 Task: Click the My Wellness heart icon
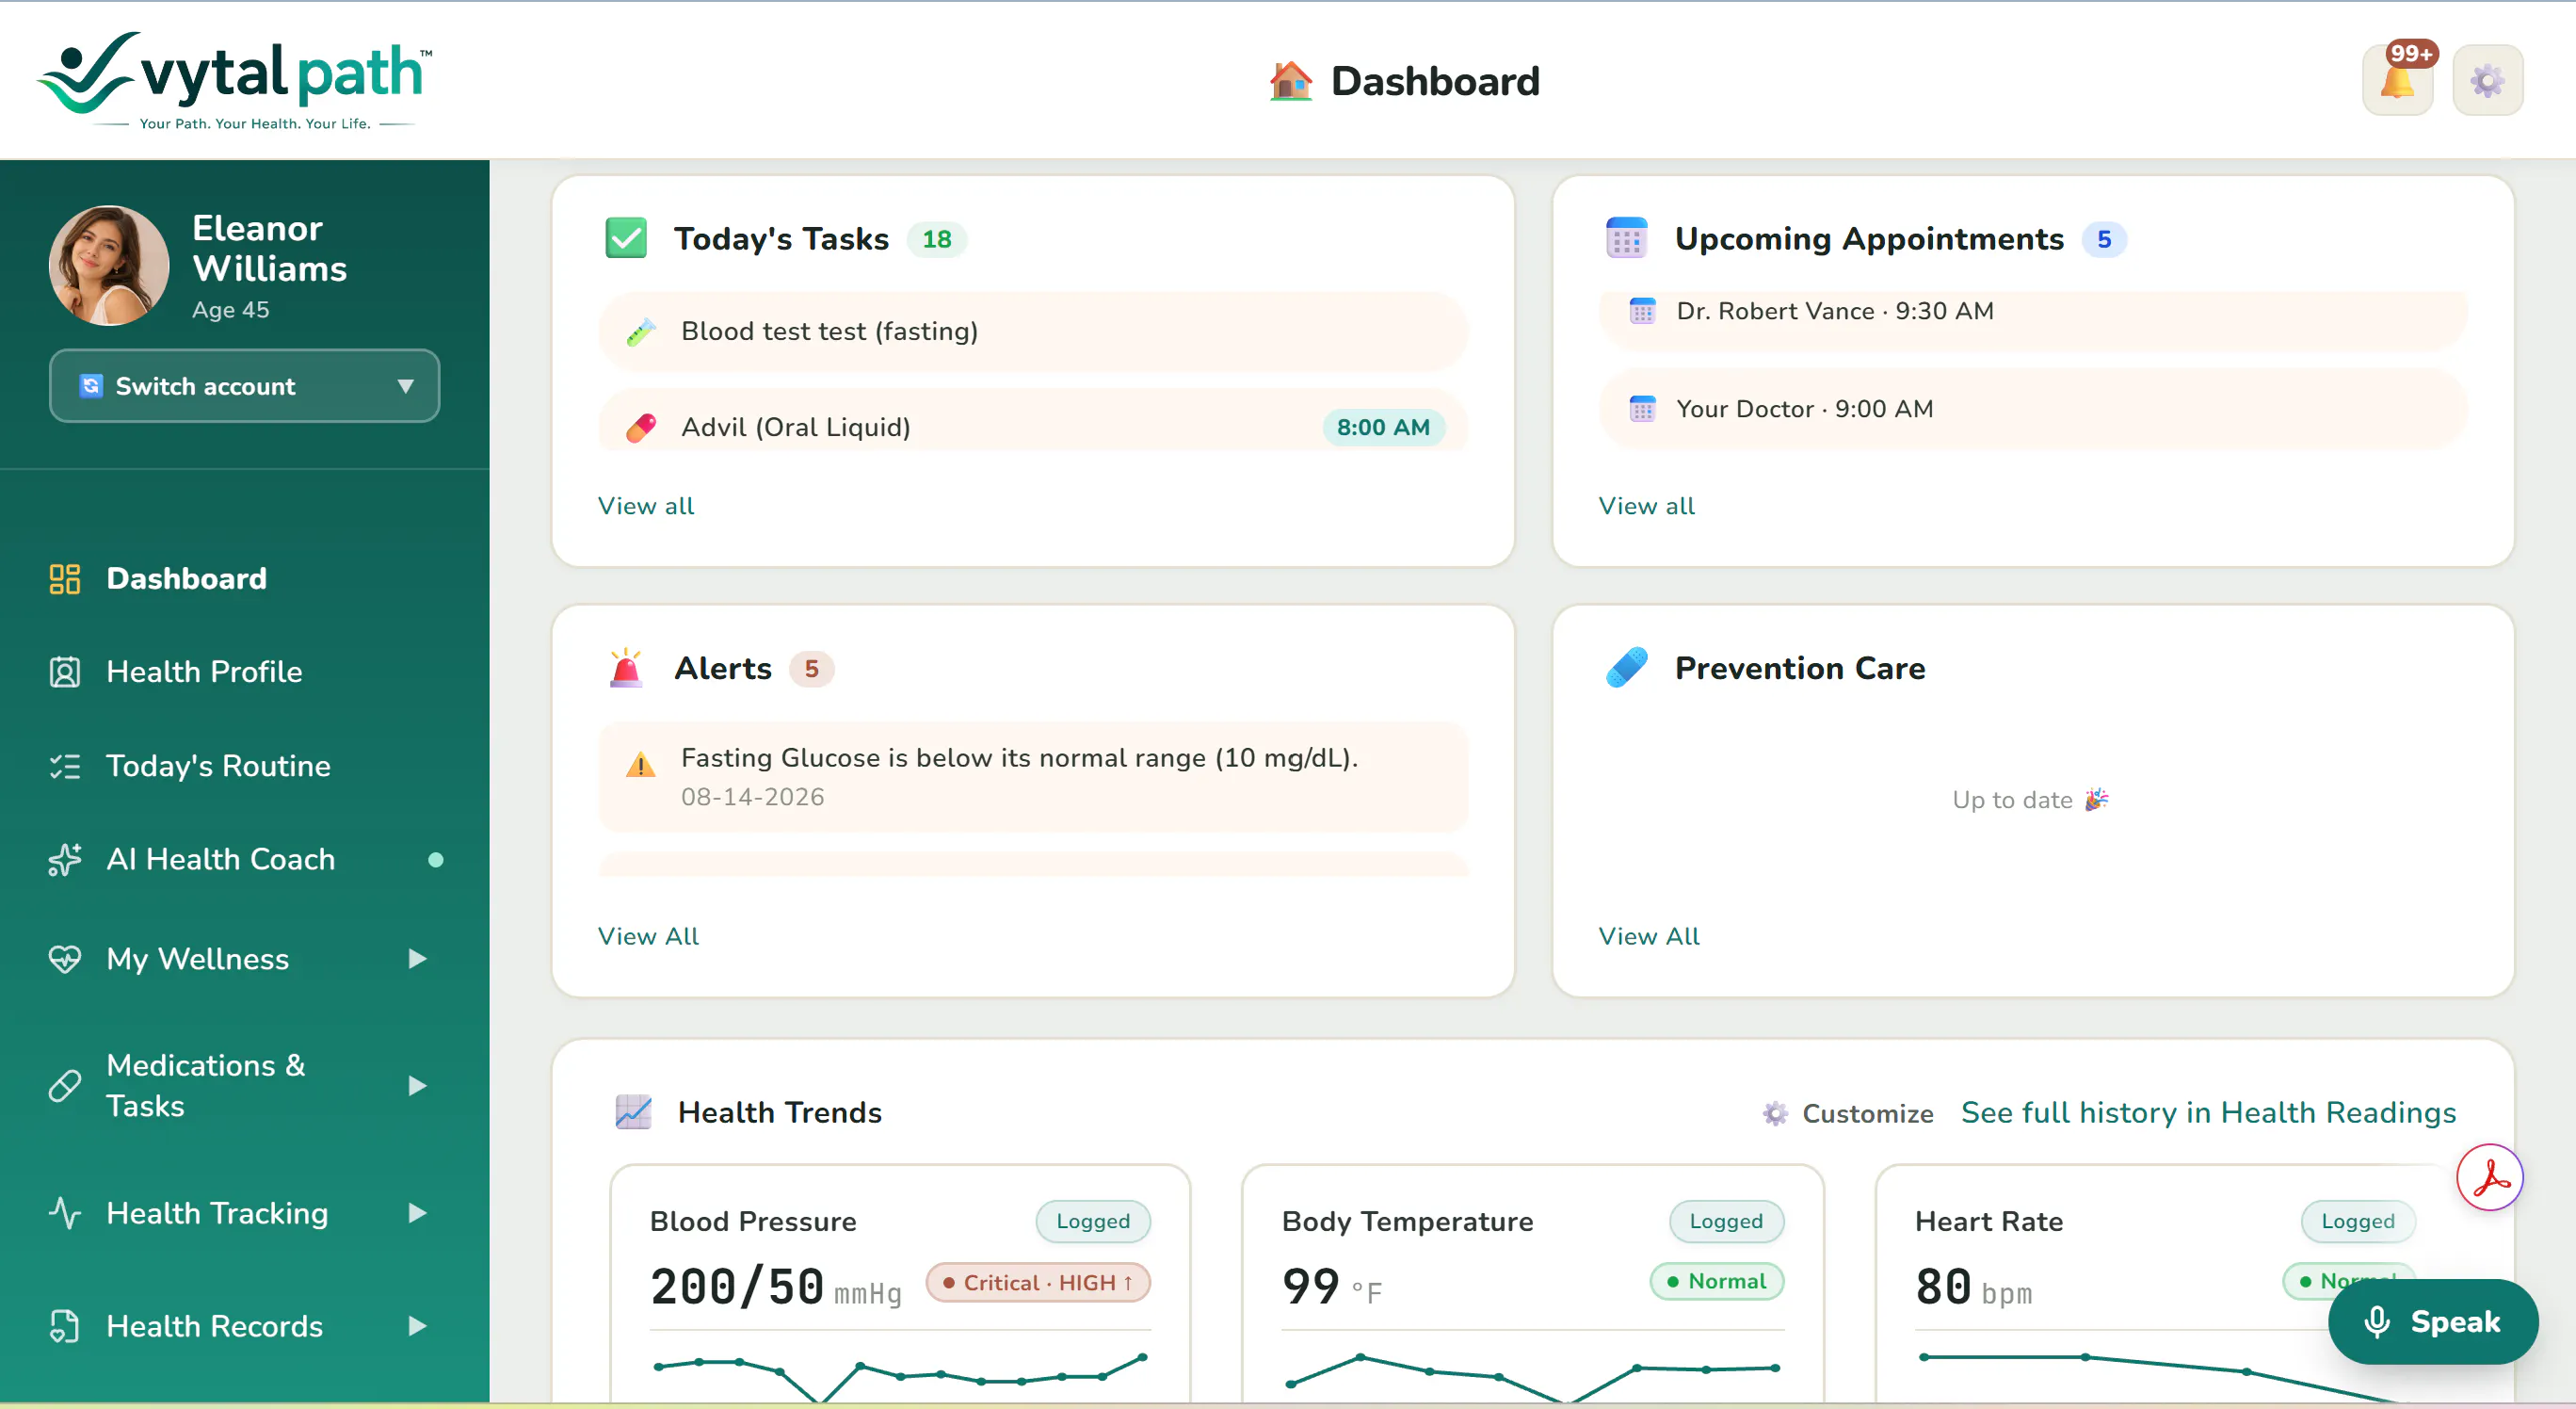click(x=65, y=958)
